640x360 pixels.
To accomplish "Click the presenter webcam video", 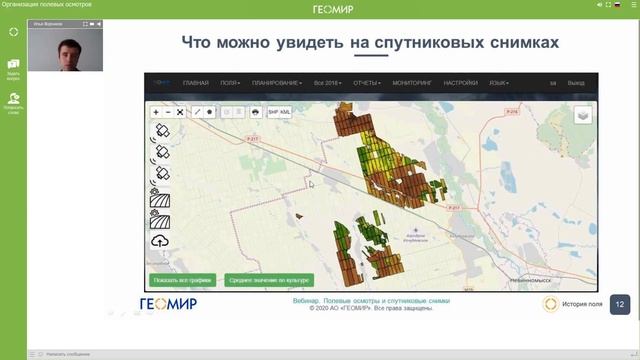I will [x=65, y=49].
